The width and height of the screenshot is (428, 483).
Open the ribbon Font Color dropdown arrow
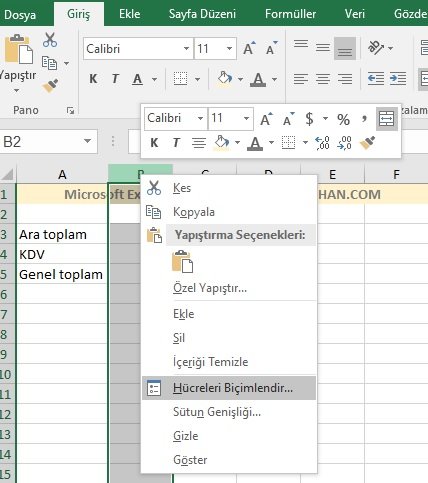tap(274, 79)
